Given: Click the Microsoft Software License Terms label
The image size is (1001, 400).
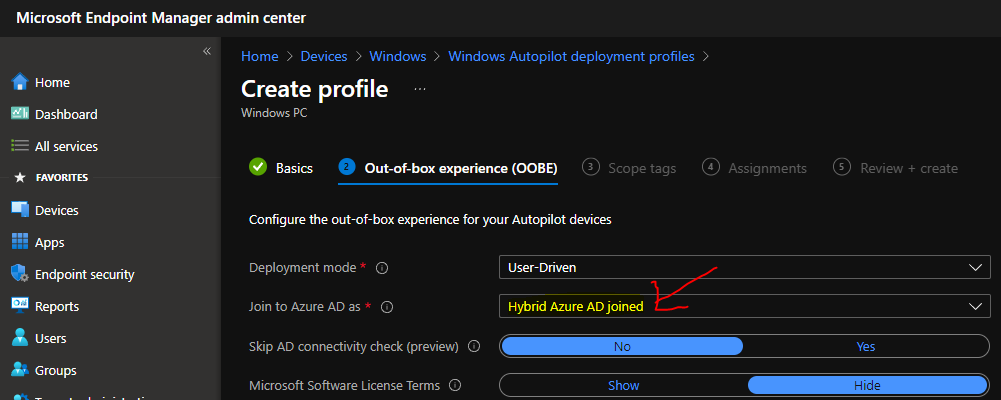Looking at the screenshot, I should click(x=344, y=385).
